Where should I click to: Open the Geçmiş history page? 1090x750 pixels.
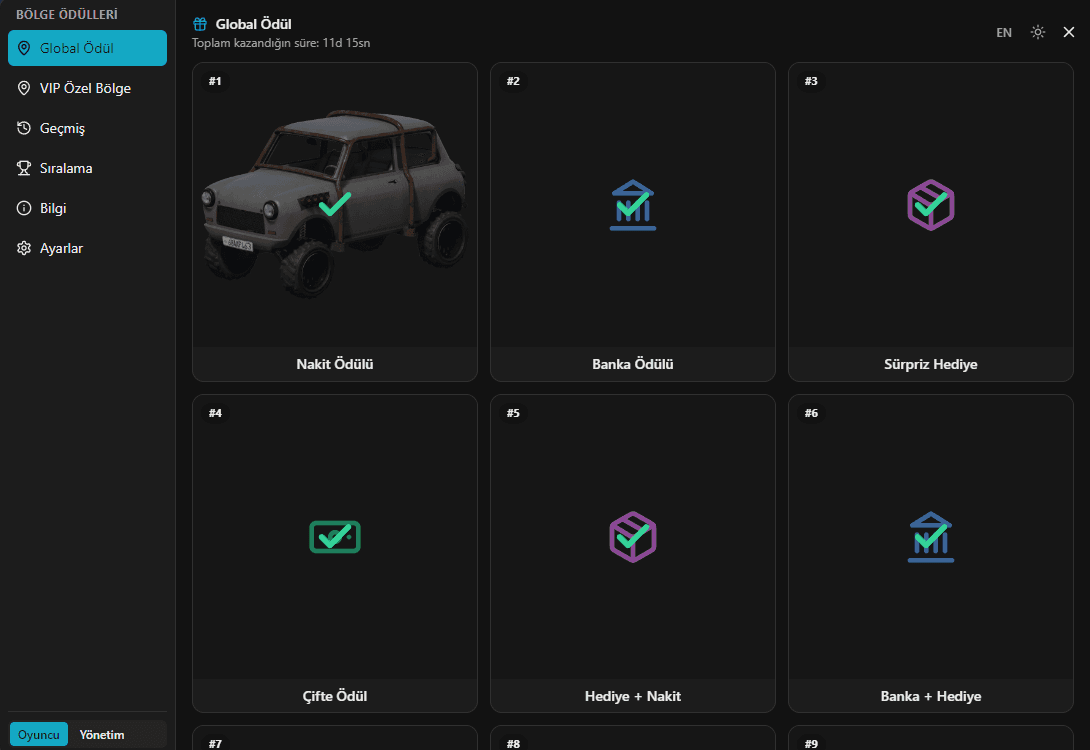point(87,128)
